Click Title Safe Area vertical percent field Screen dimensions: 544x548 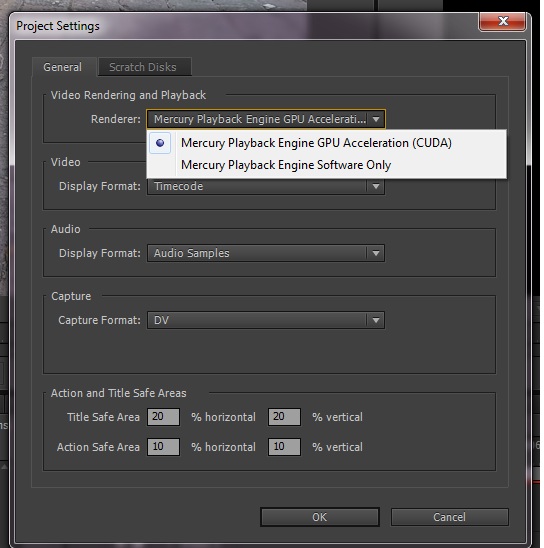tap(284, 417)
